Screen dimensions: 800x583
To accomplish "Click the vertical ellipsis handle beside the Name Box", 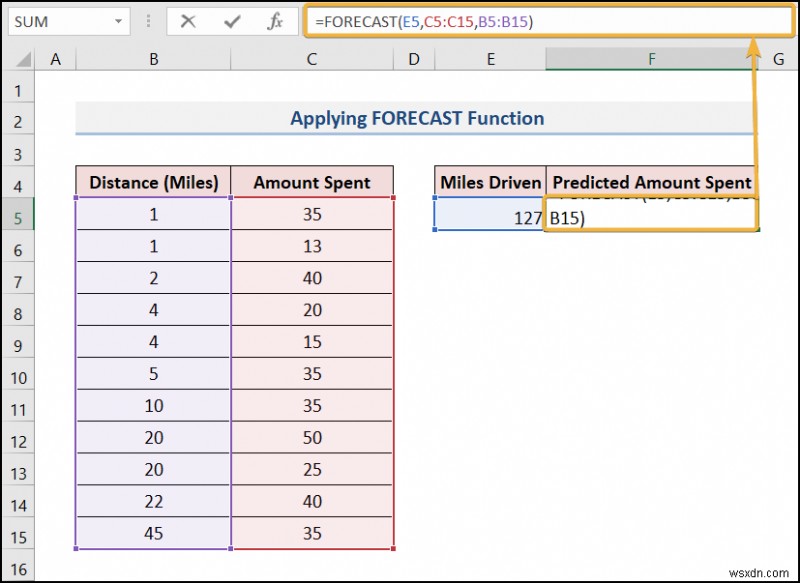I will pos(146,21).
